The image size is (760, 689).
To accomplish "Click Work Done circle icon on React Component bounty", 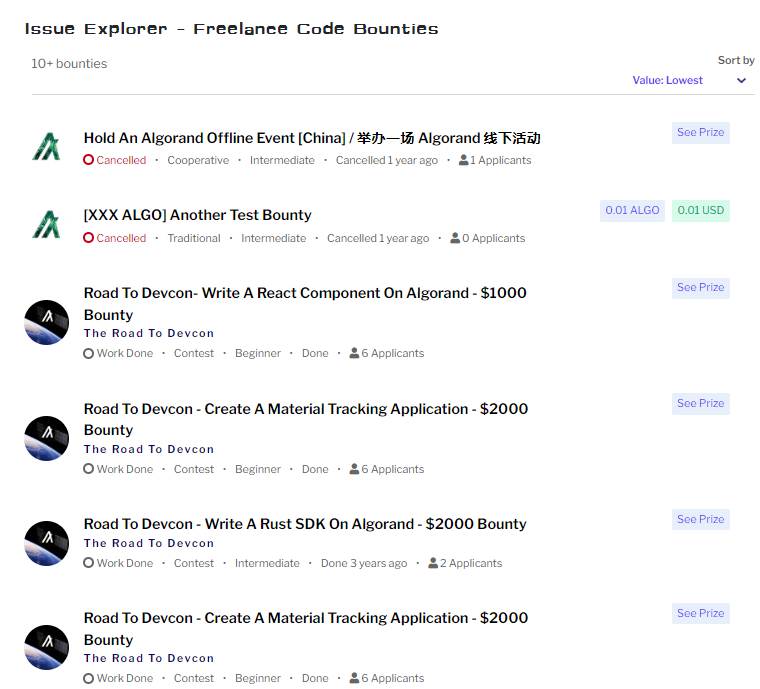I will click(x=89, y=353).
